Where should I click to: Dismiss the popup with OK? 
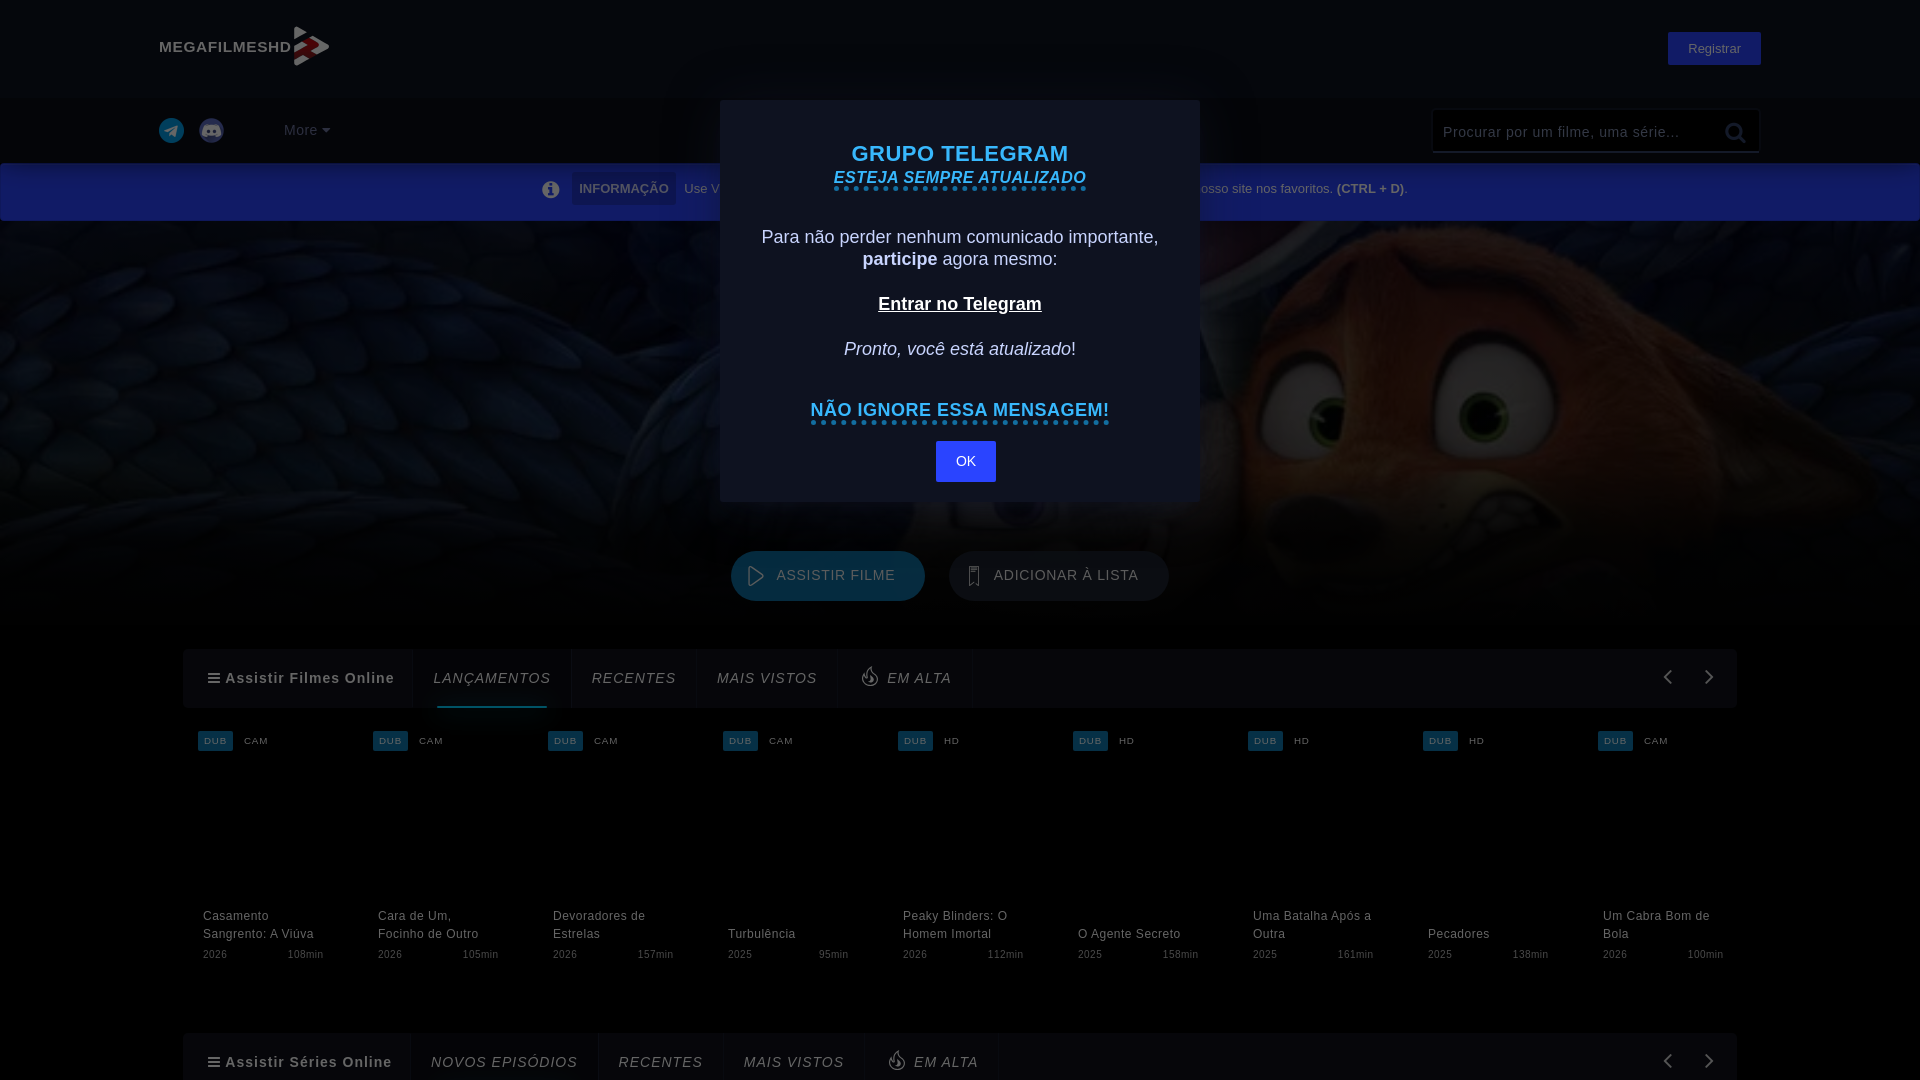click(x=966, y=461)
